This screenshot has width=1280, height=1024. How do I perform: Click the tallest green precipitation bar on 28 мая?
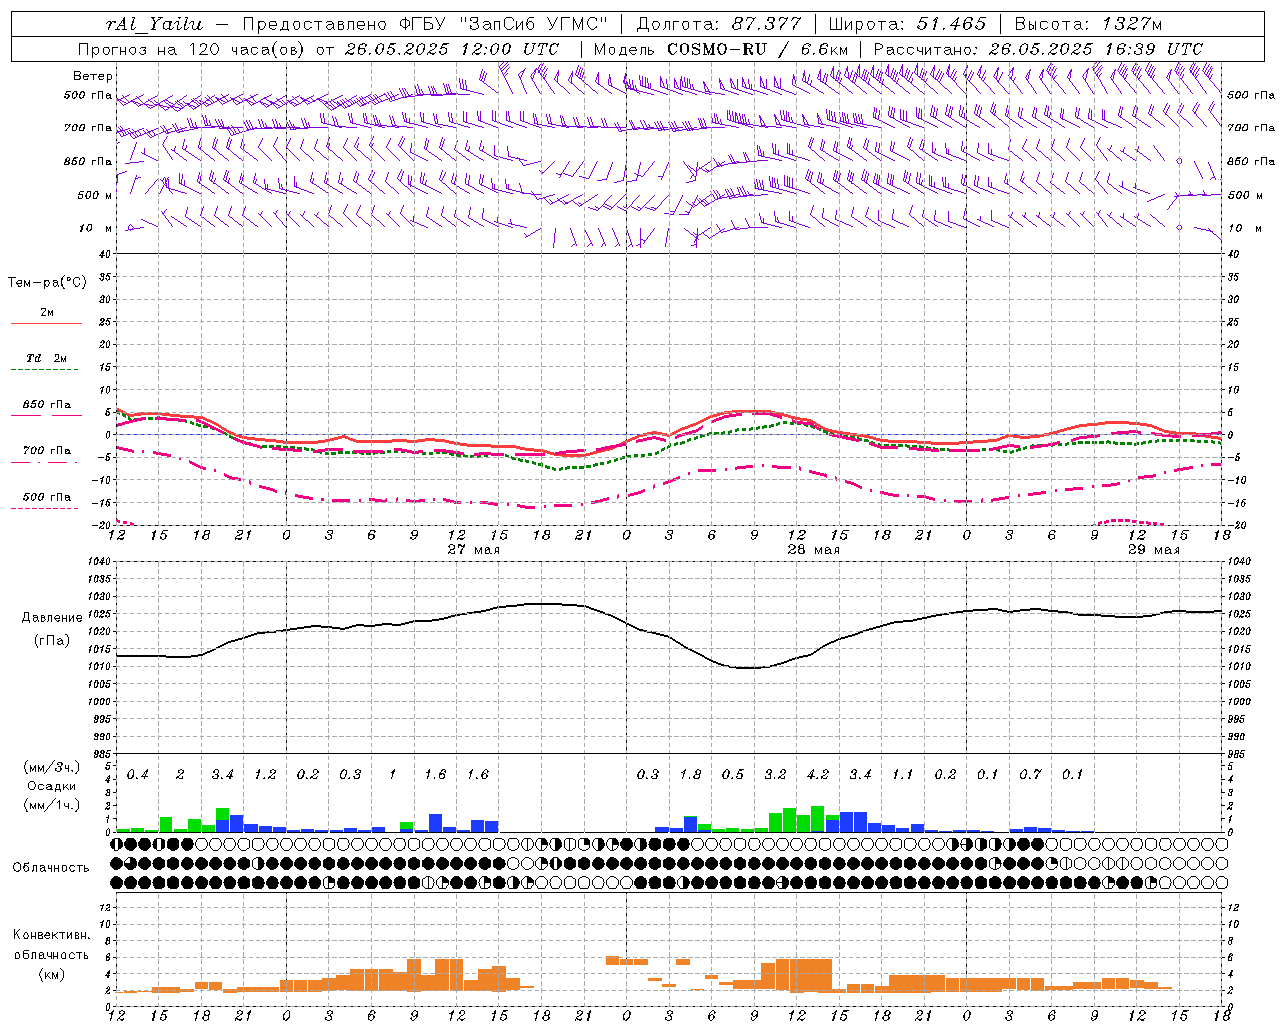(817, 819)
